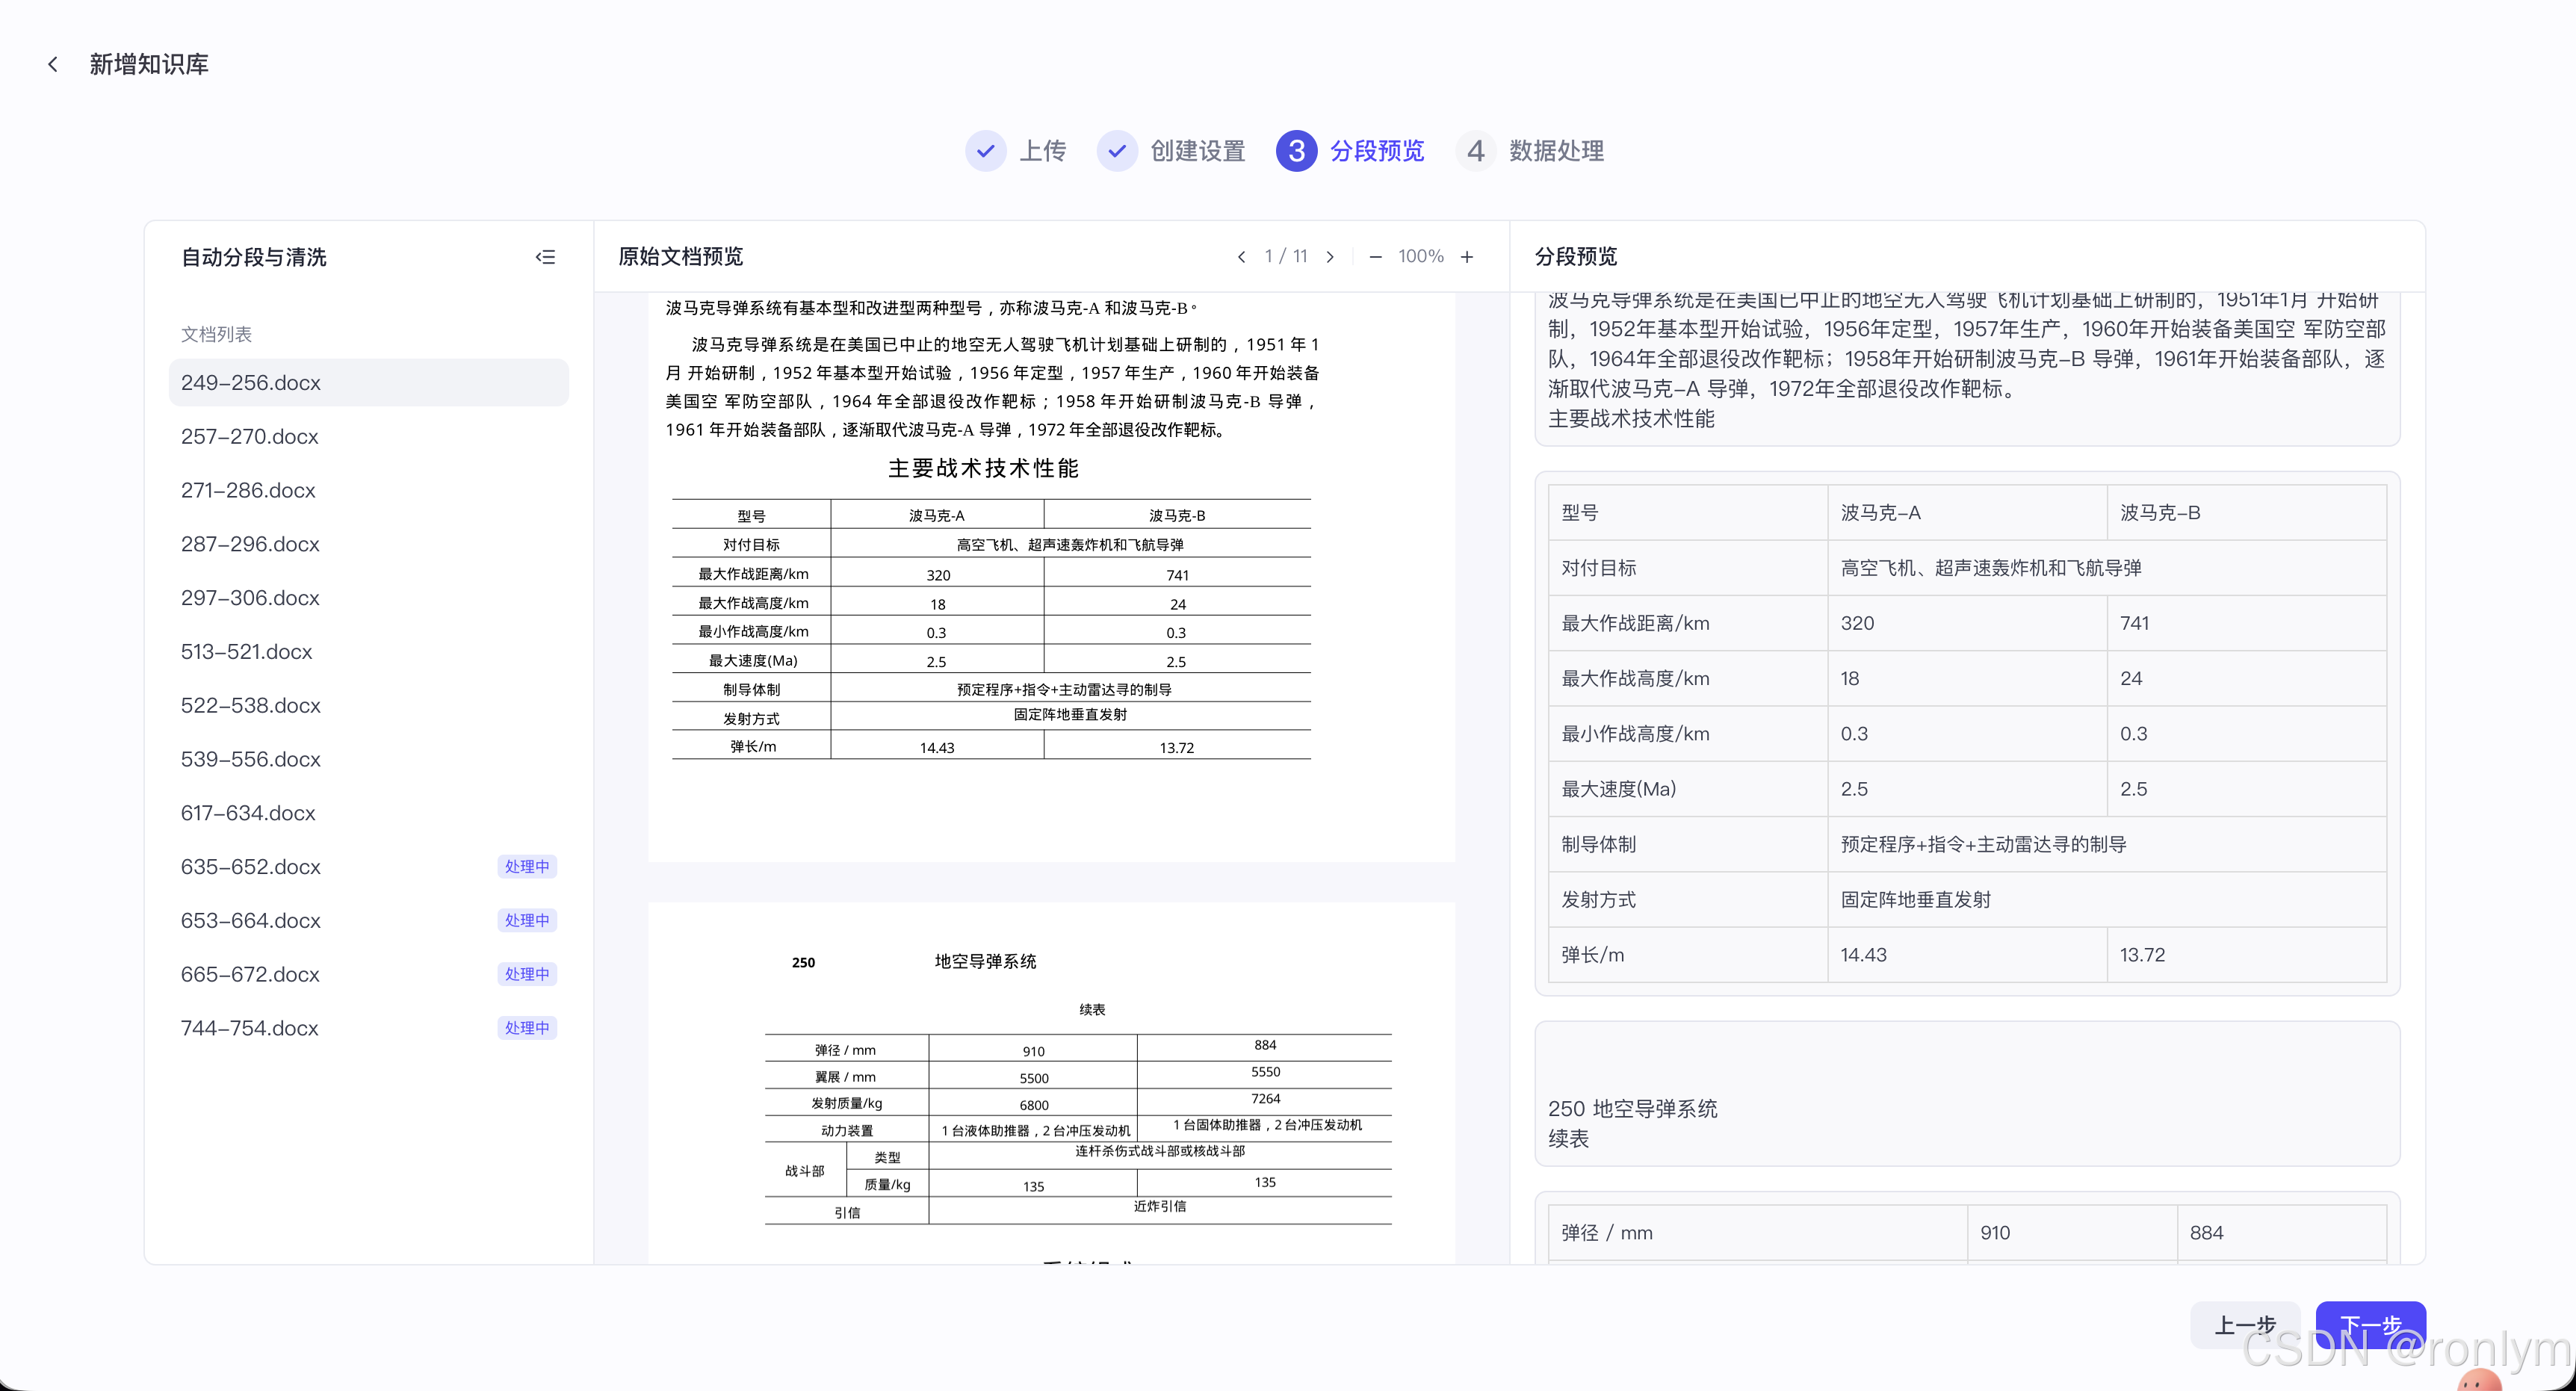Image resolution: width=2576 pixels, height=1391 pixels.
Task: Click 地空导弹系统 title on document page 250
Action: point(985,962)
